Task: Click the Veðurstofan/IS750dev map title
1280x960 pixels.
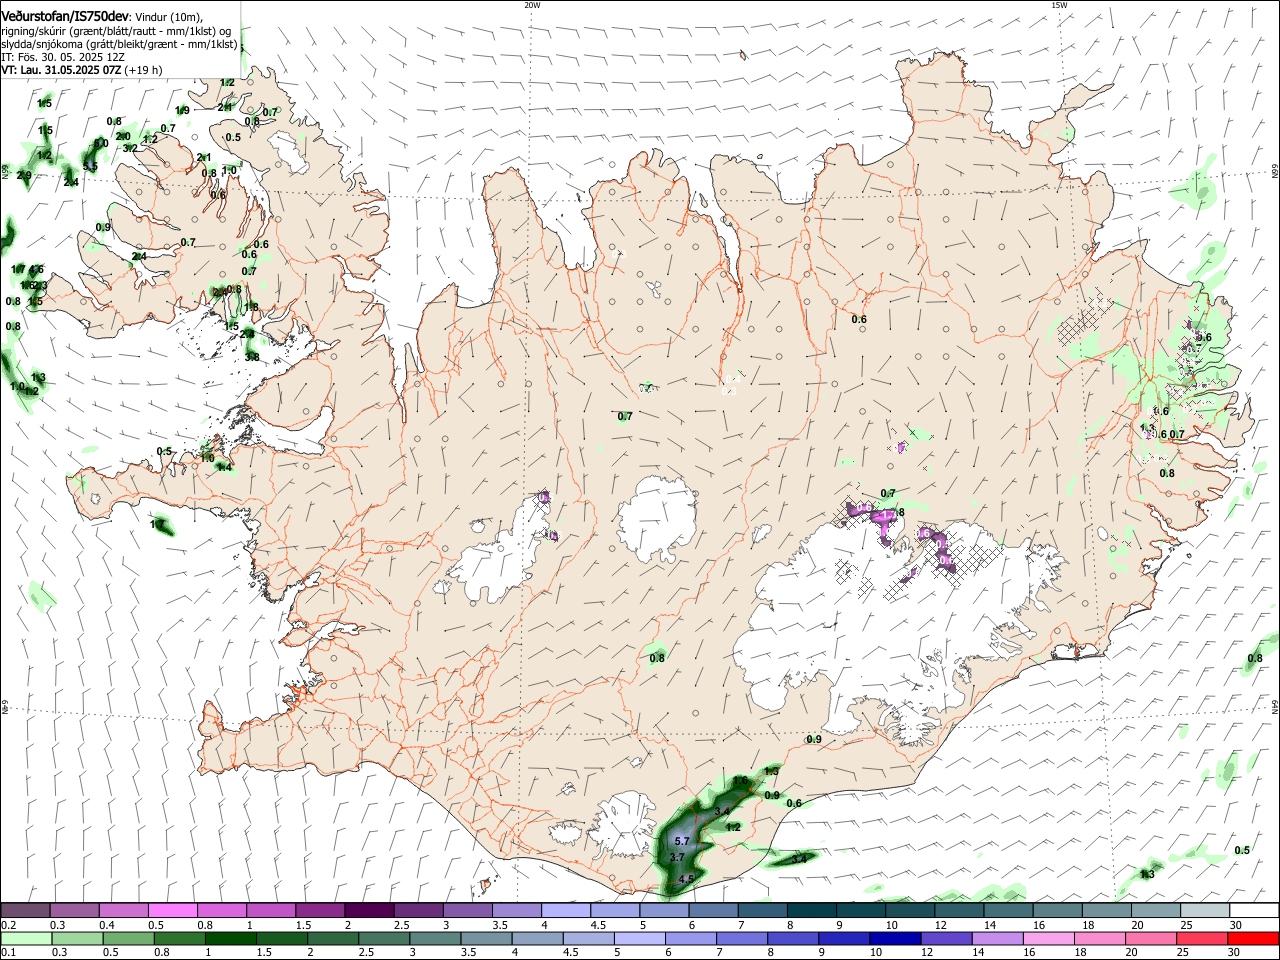Action: tap(65, 16)
